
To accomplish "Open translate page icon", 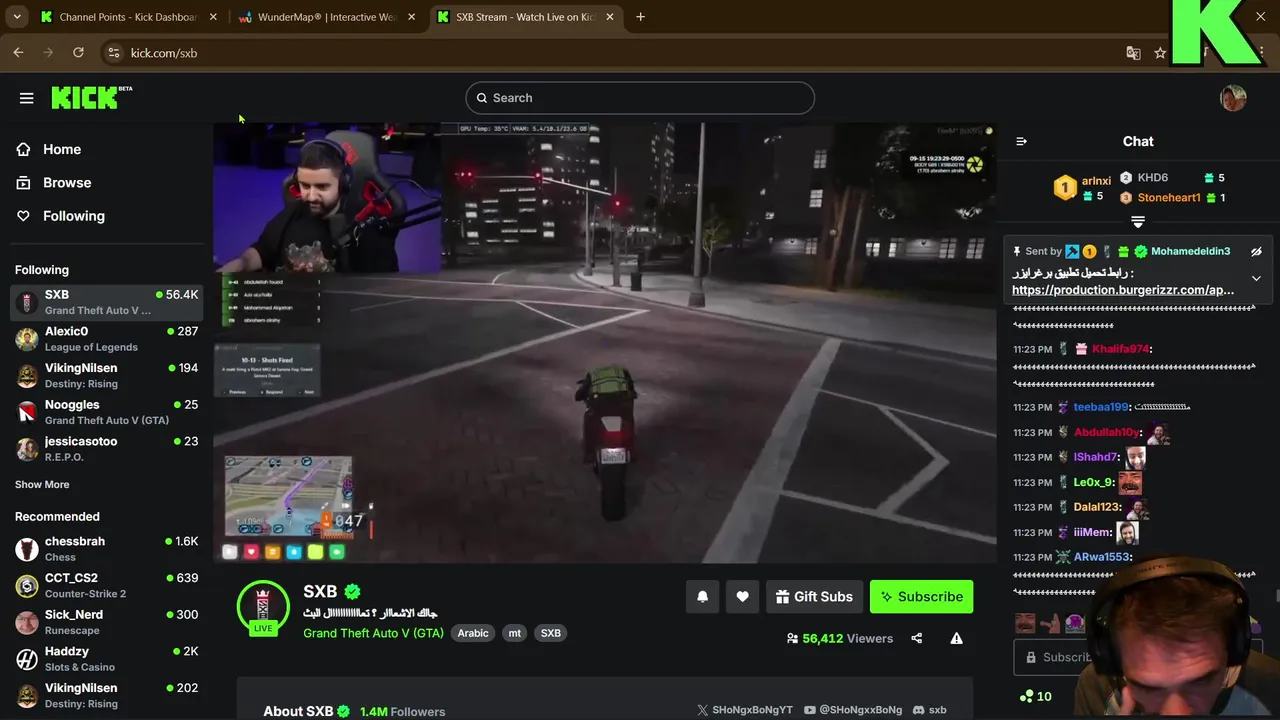I will coord(1133,53).
